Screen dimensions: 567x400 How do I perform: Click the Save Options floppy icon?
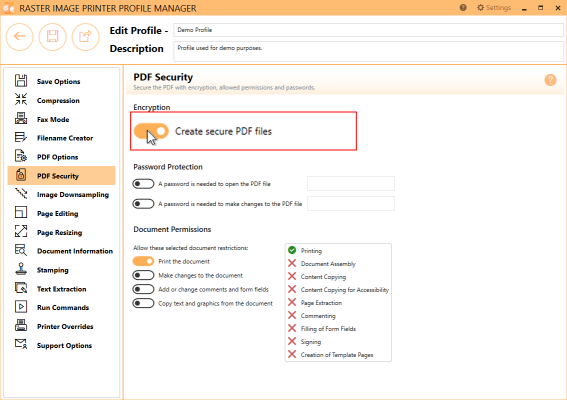pyautogui.click(x=21, y=81)
